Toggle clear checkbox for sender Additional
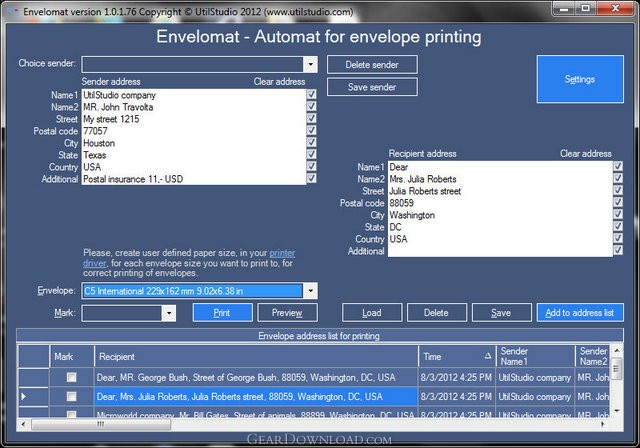 [311, 178]
